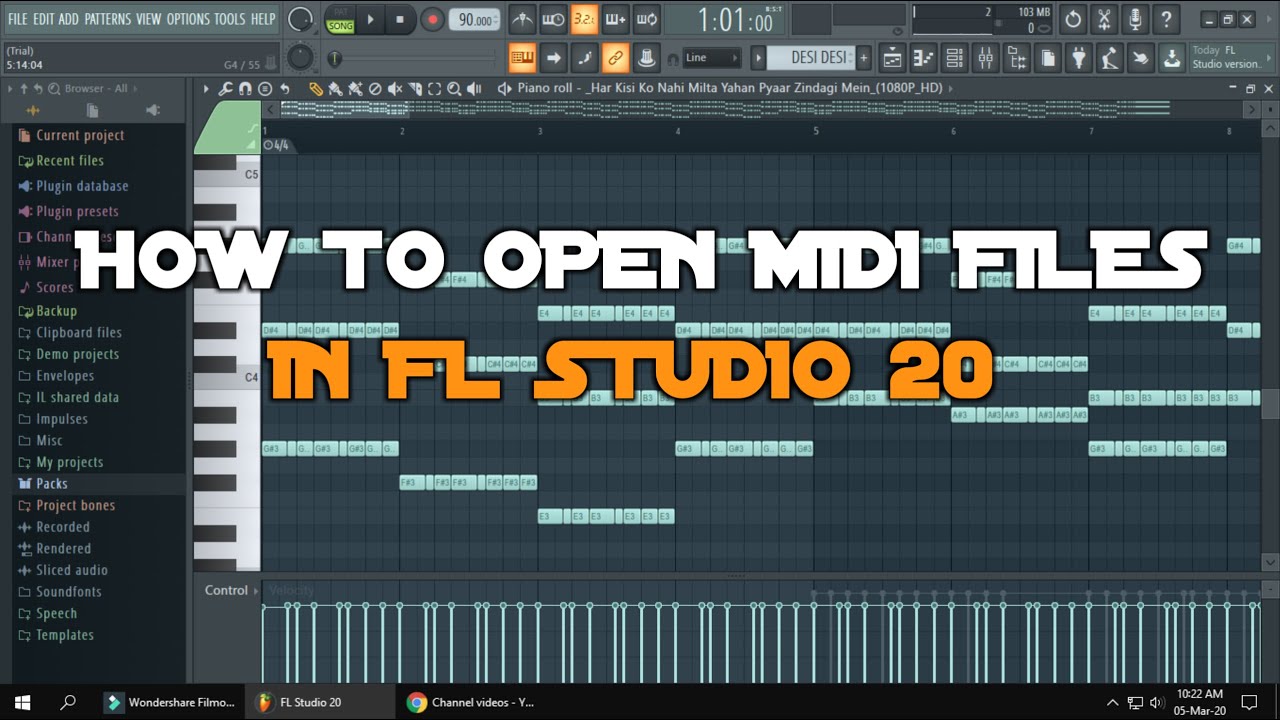Open the Playlist window from the toolbar

(891, 58)
